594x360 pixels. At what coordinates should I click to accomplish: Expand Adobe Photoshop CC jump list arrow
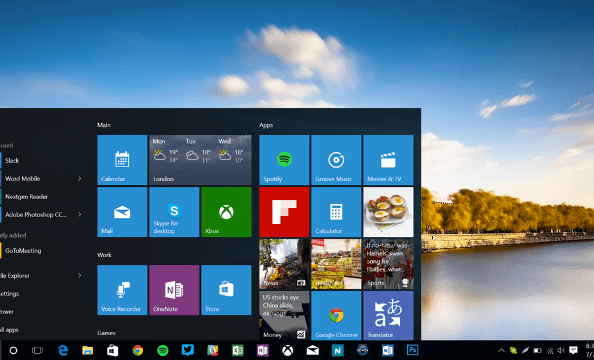point(80,214)
